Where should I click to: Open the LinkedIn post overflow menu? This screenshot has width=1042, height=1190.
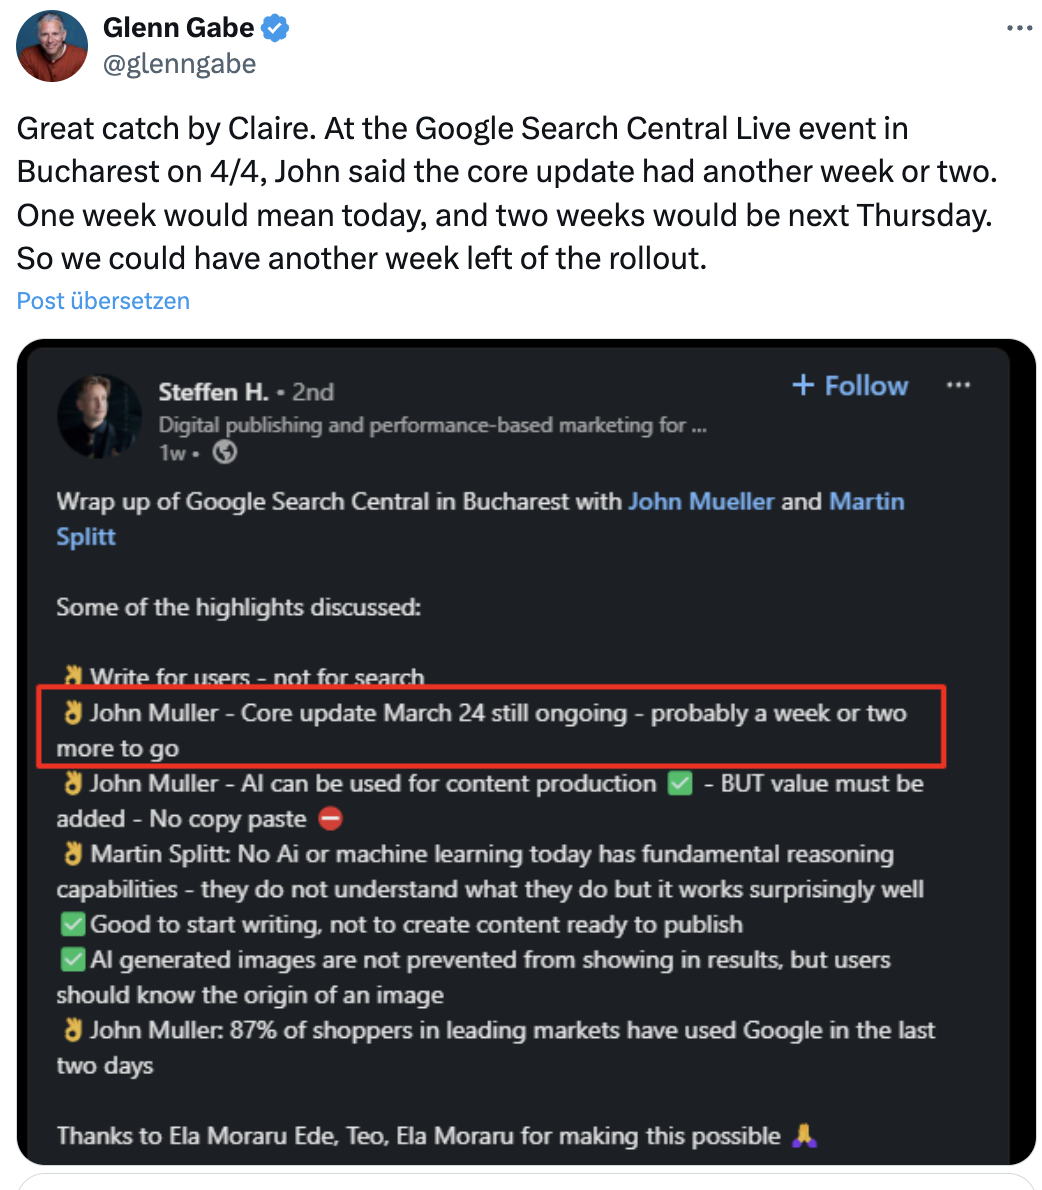point(958,385)
